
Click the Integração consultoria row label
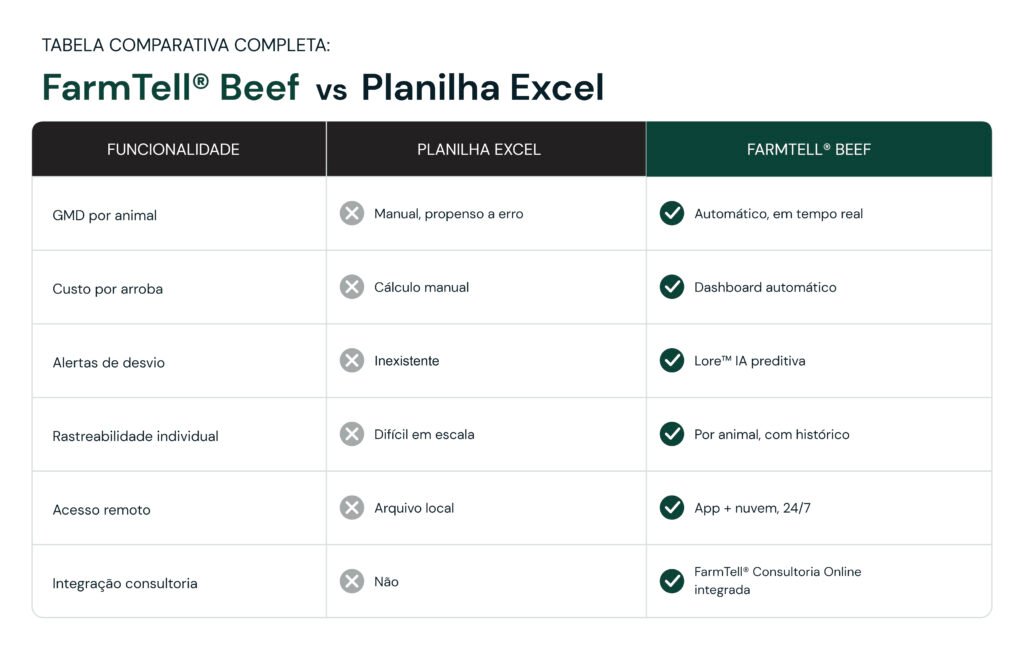[x=125, y=584]
